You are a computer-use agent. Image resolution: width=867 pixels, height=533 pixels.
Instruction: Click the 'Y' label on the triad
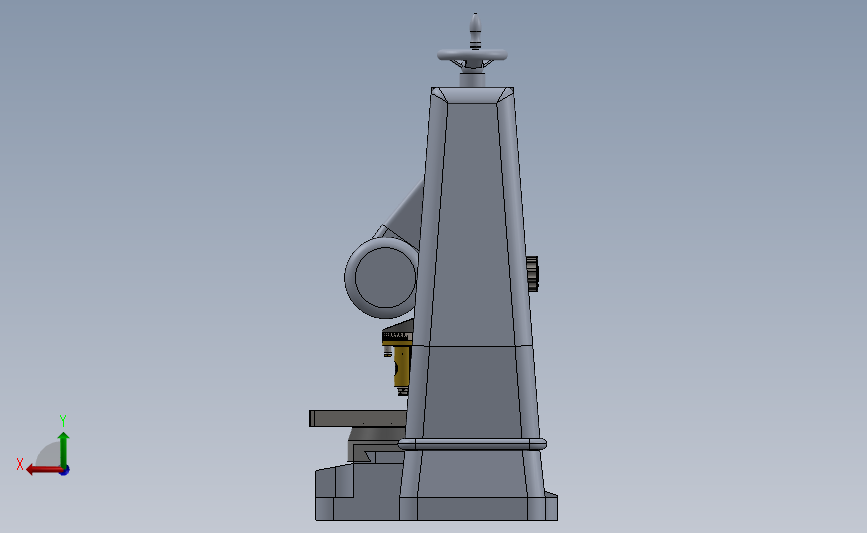point(62,421)
